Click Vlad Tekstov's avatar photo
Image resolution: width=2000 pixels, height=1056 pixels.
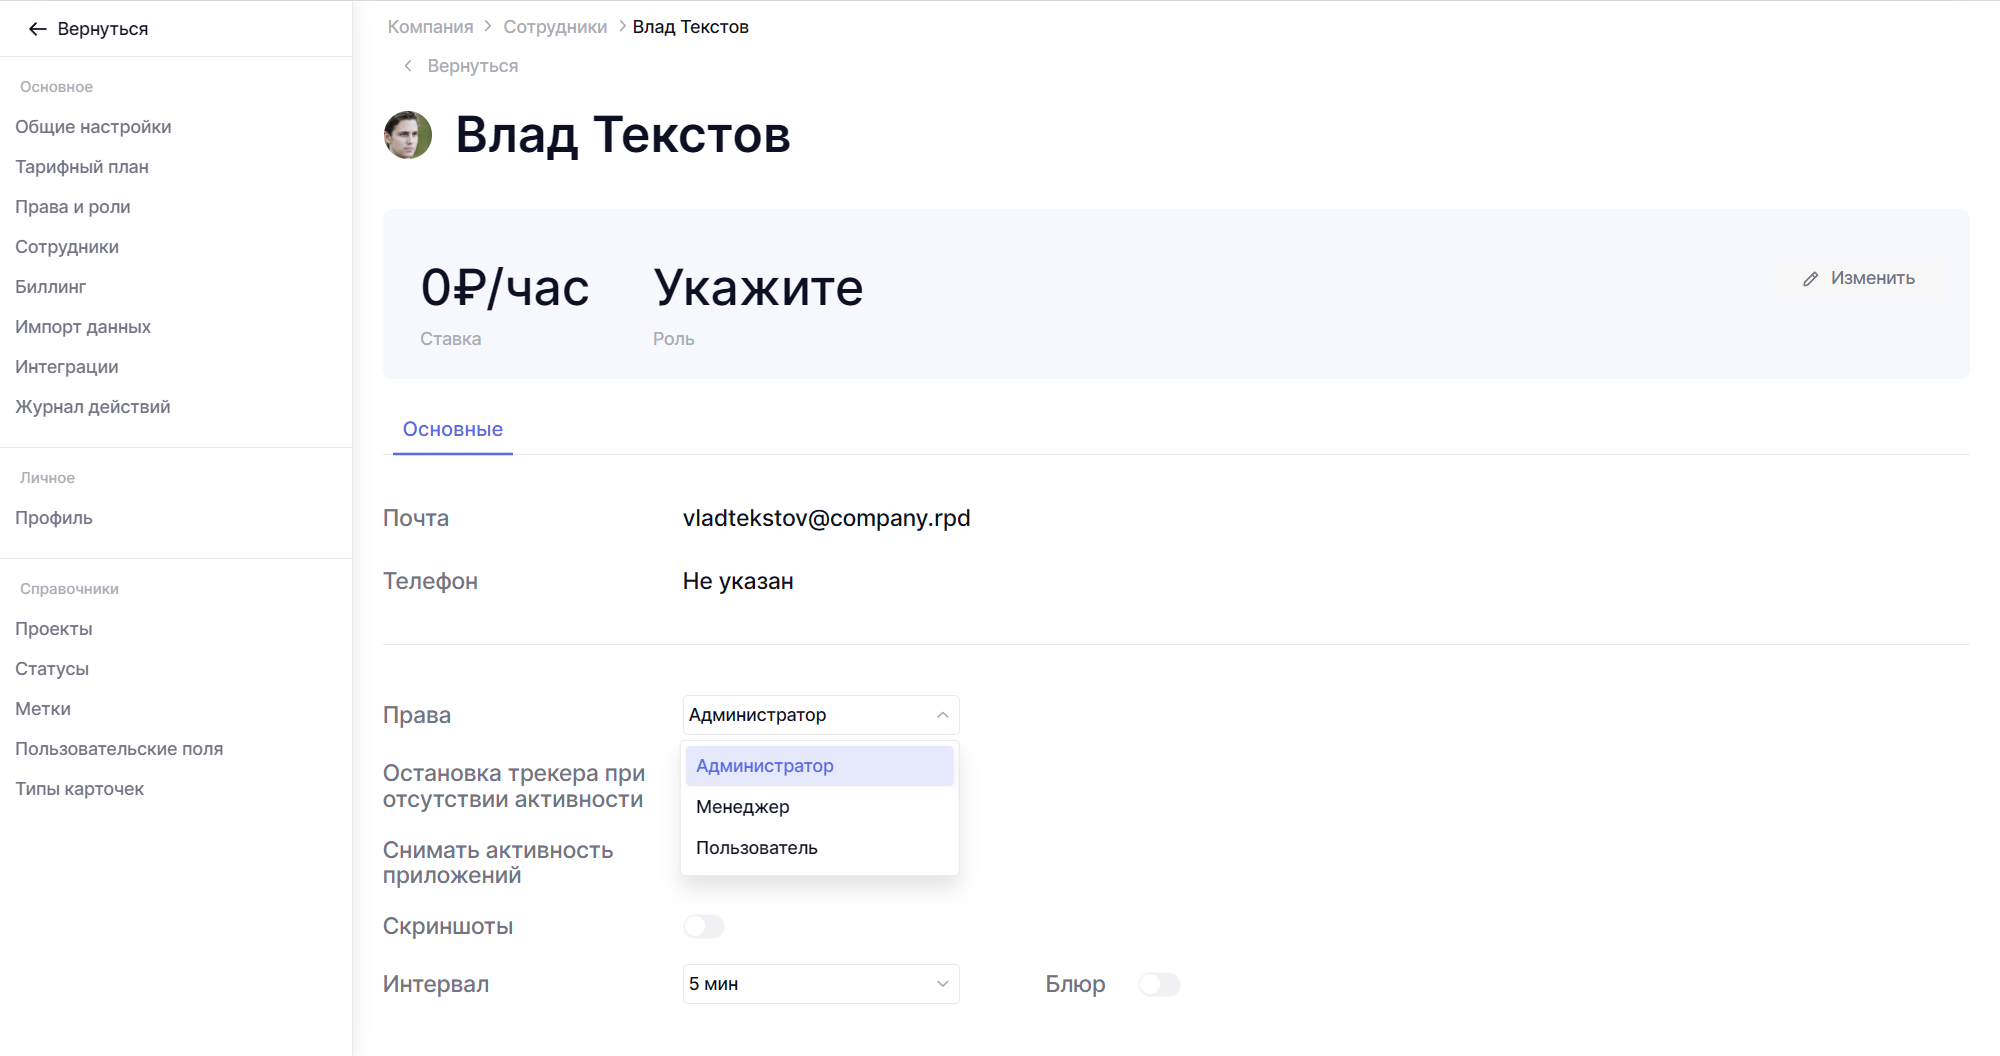point(408,135)
